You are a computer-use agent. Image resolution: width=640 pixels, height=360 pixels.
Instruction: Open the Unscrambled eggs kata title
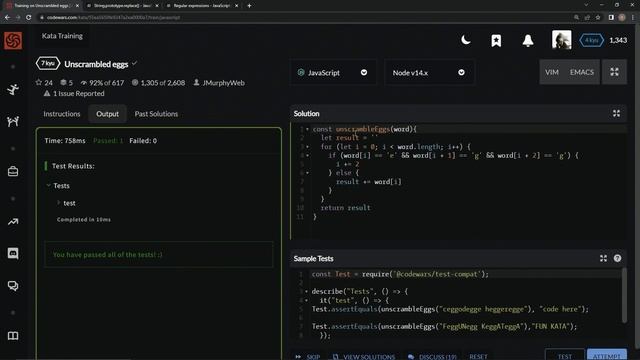[x=96, y=64]
